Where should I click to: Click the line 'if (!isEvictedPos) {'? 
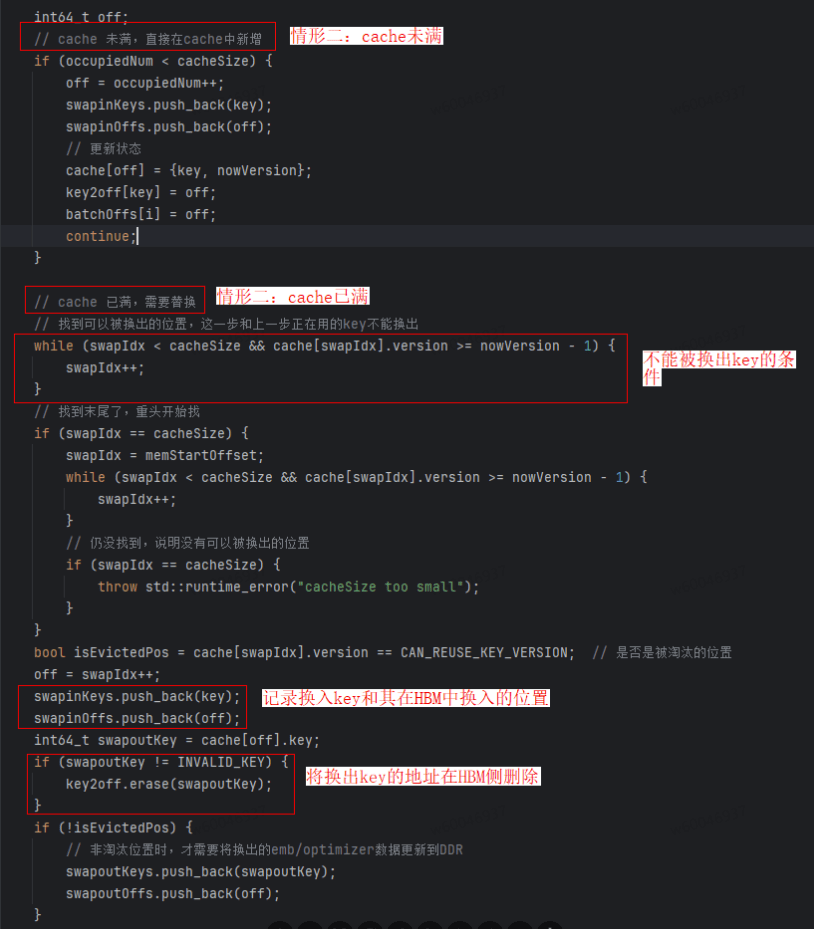coord(113,828)
